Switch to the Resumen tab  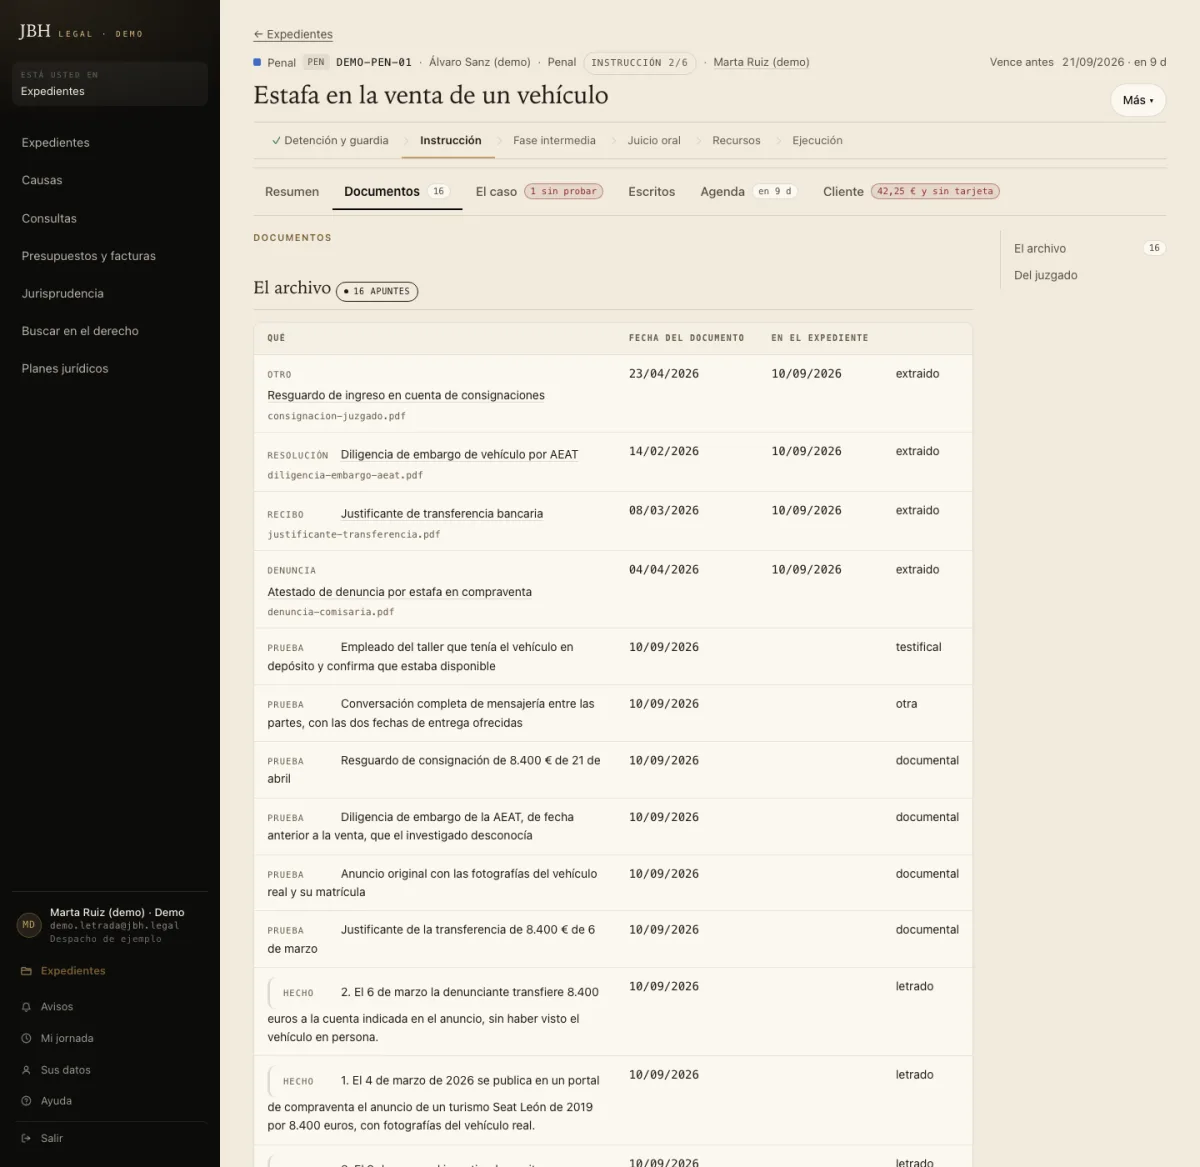[292, 192]
